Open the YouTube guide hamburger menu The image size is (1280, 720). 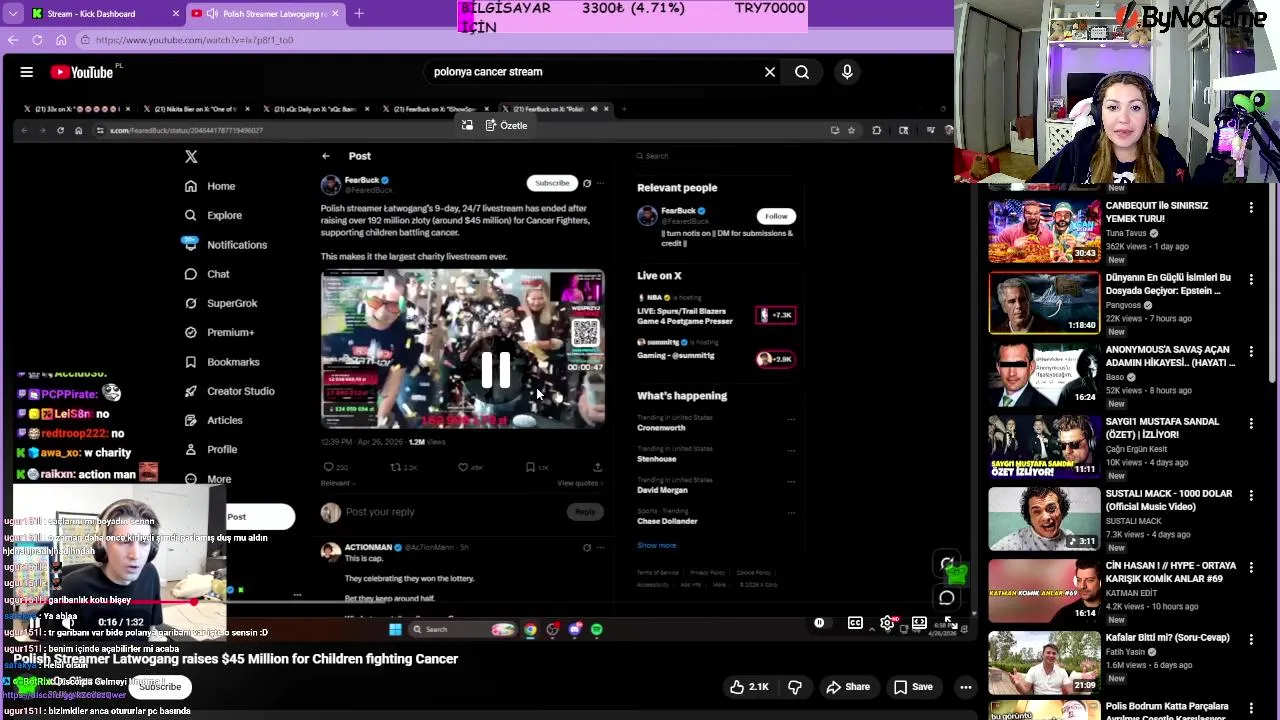[x=27, y=72]
